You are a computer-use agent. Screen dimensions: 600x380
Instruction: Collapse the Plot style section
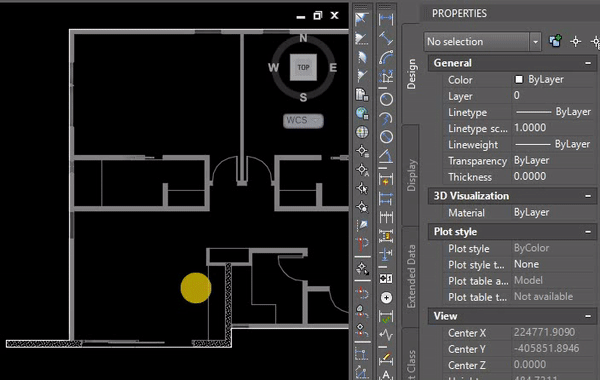pos(588,232)
